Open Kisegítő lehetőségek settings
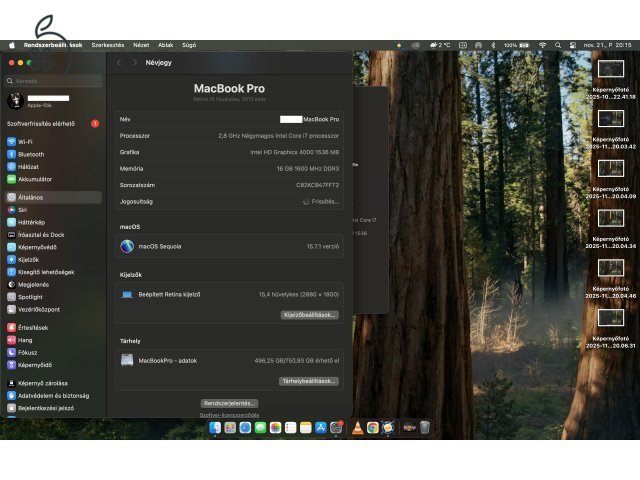 pyautogui.click(x=40, y=272)
